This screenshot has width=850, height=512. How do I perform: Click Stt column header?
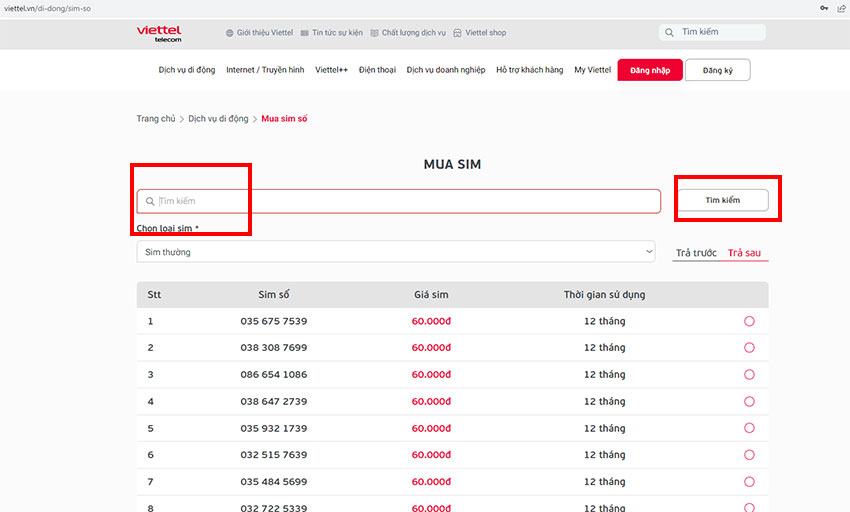tap(154, 295)
